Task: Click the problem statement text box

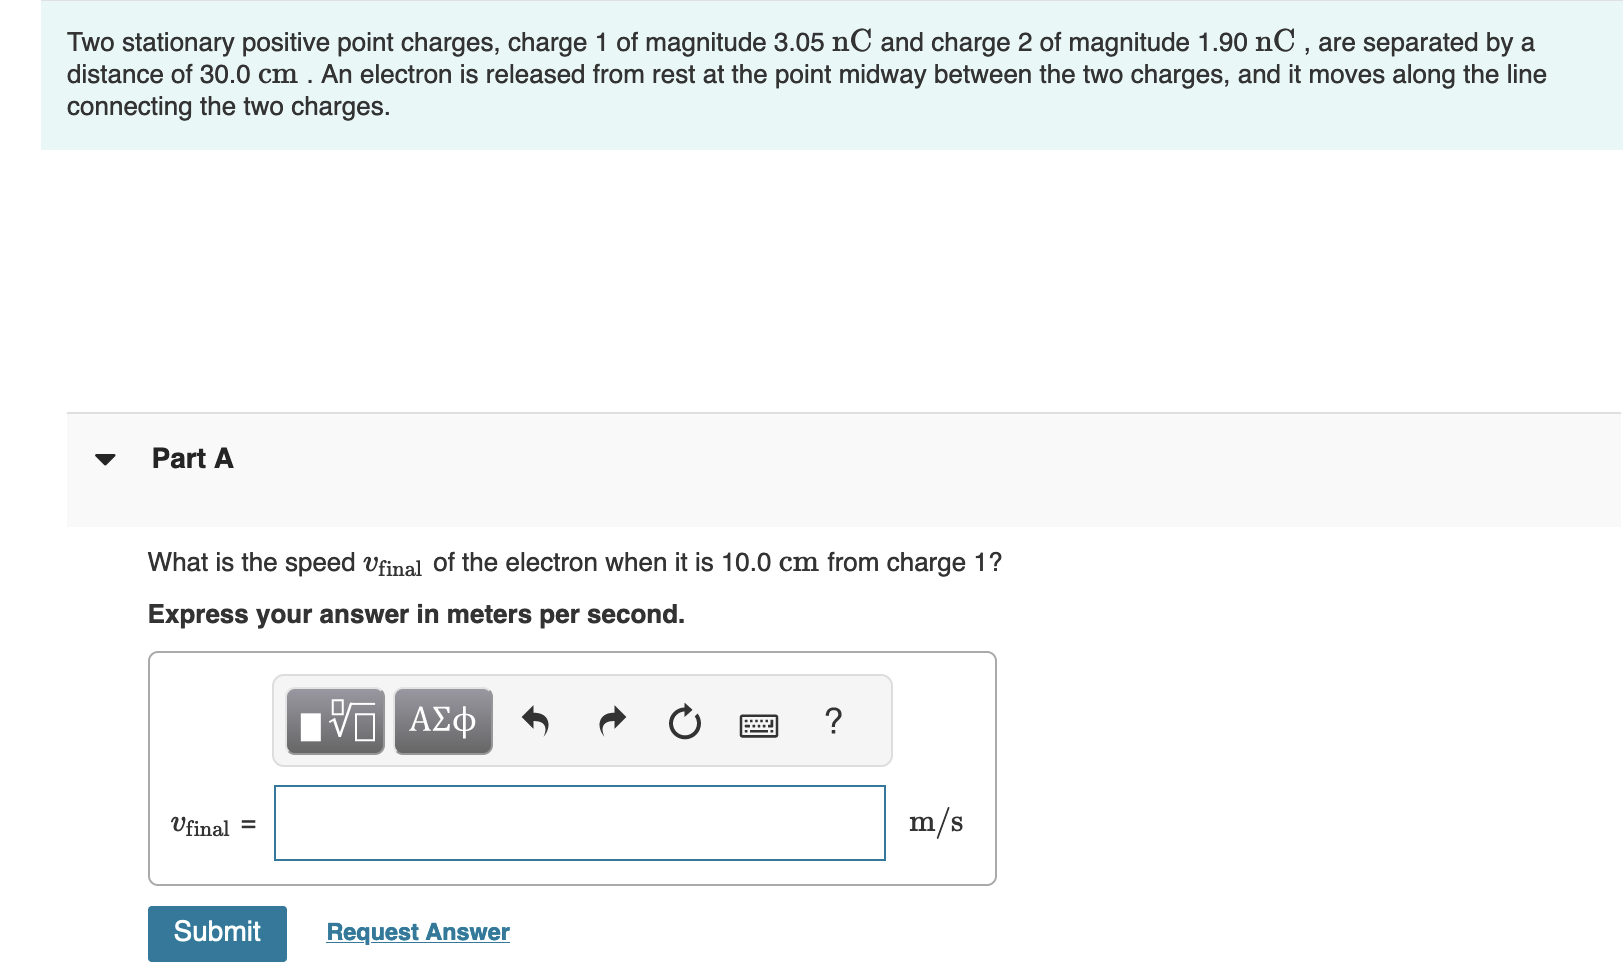Action: pos(800,74)
